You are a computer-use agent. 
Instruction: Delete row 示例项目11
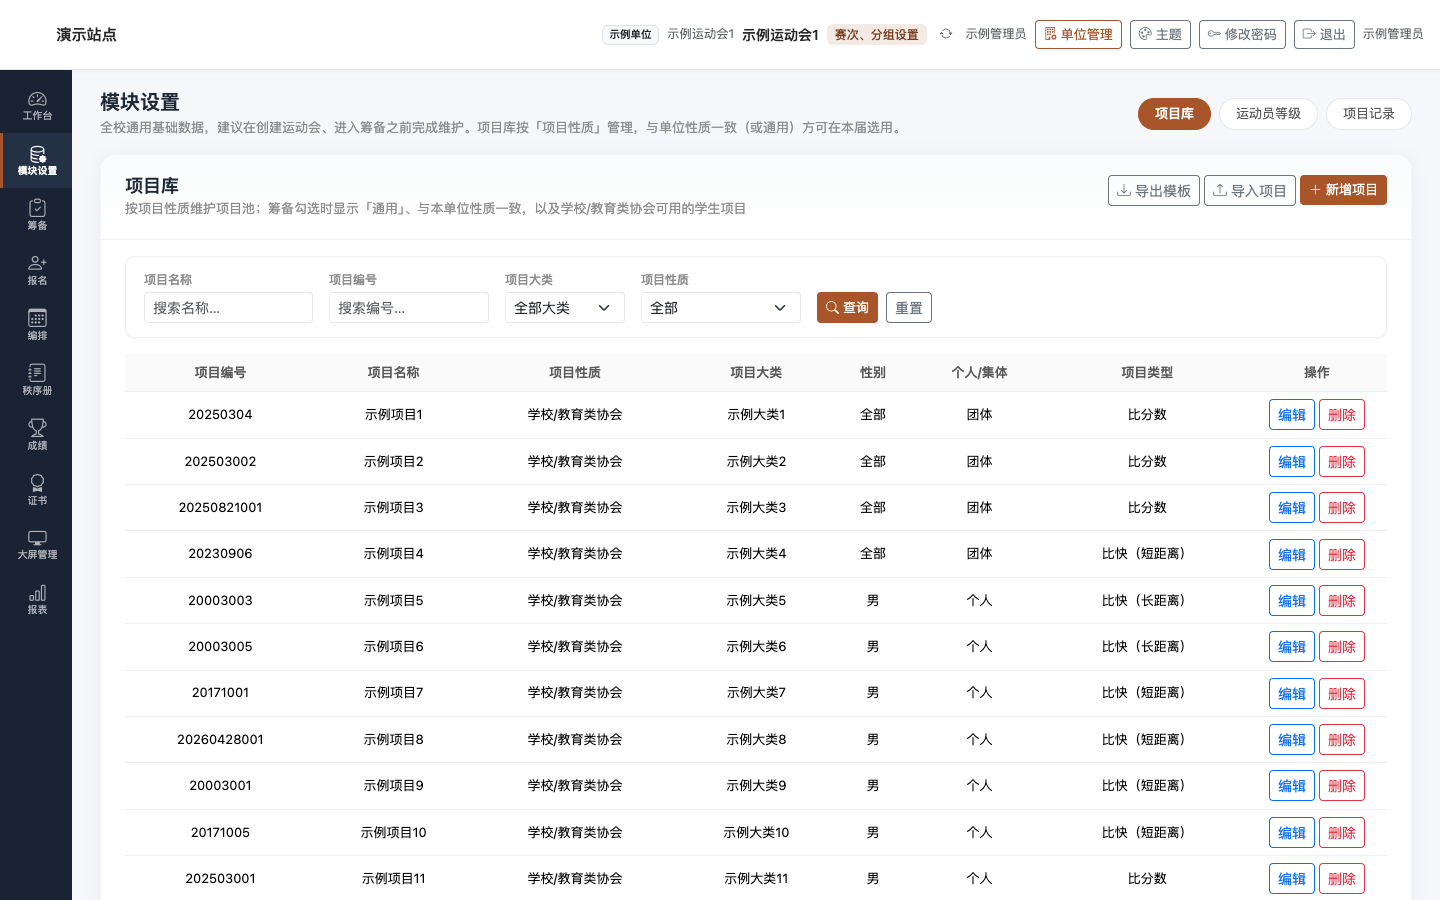[1342, 879]
